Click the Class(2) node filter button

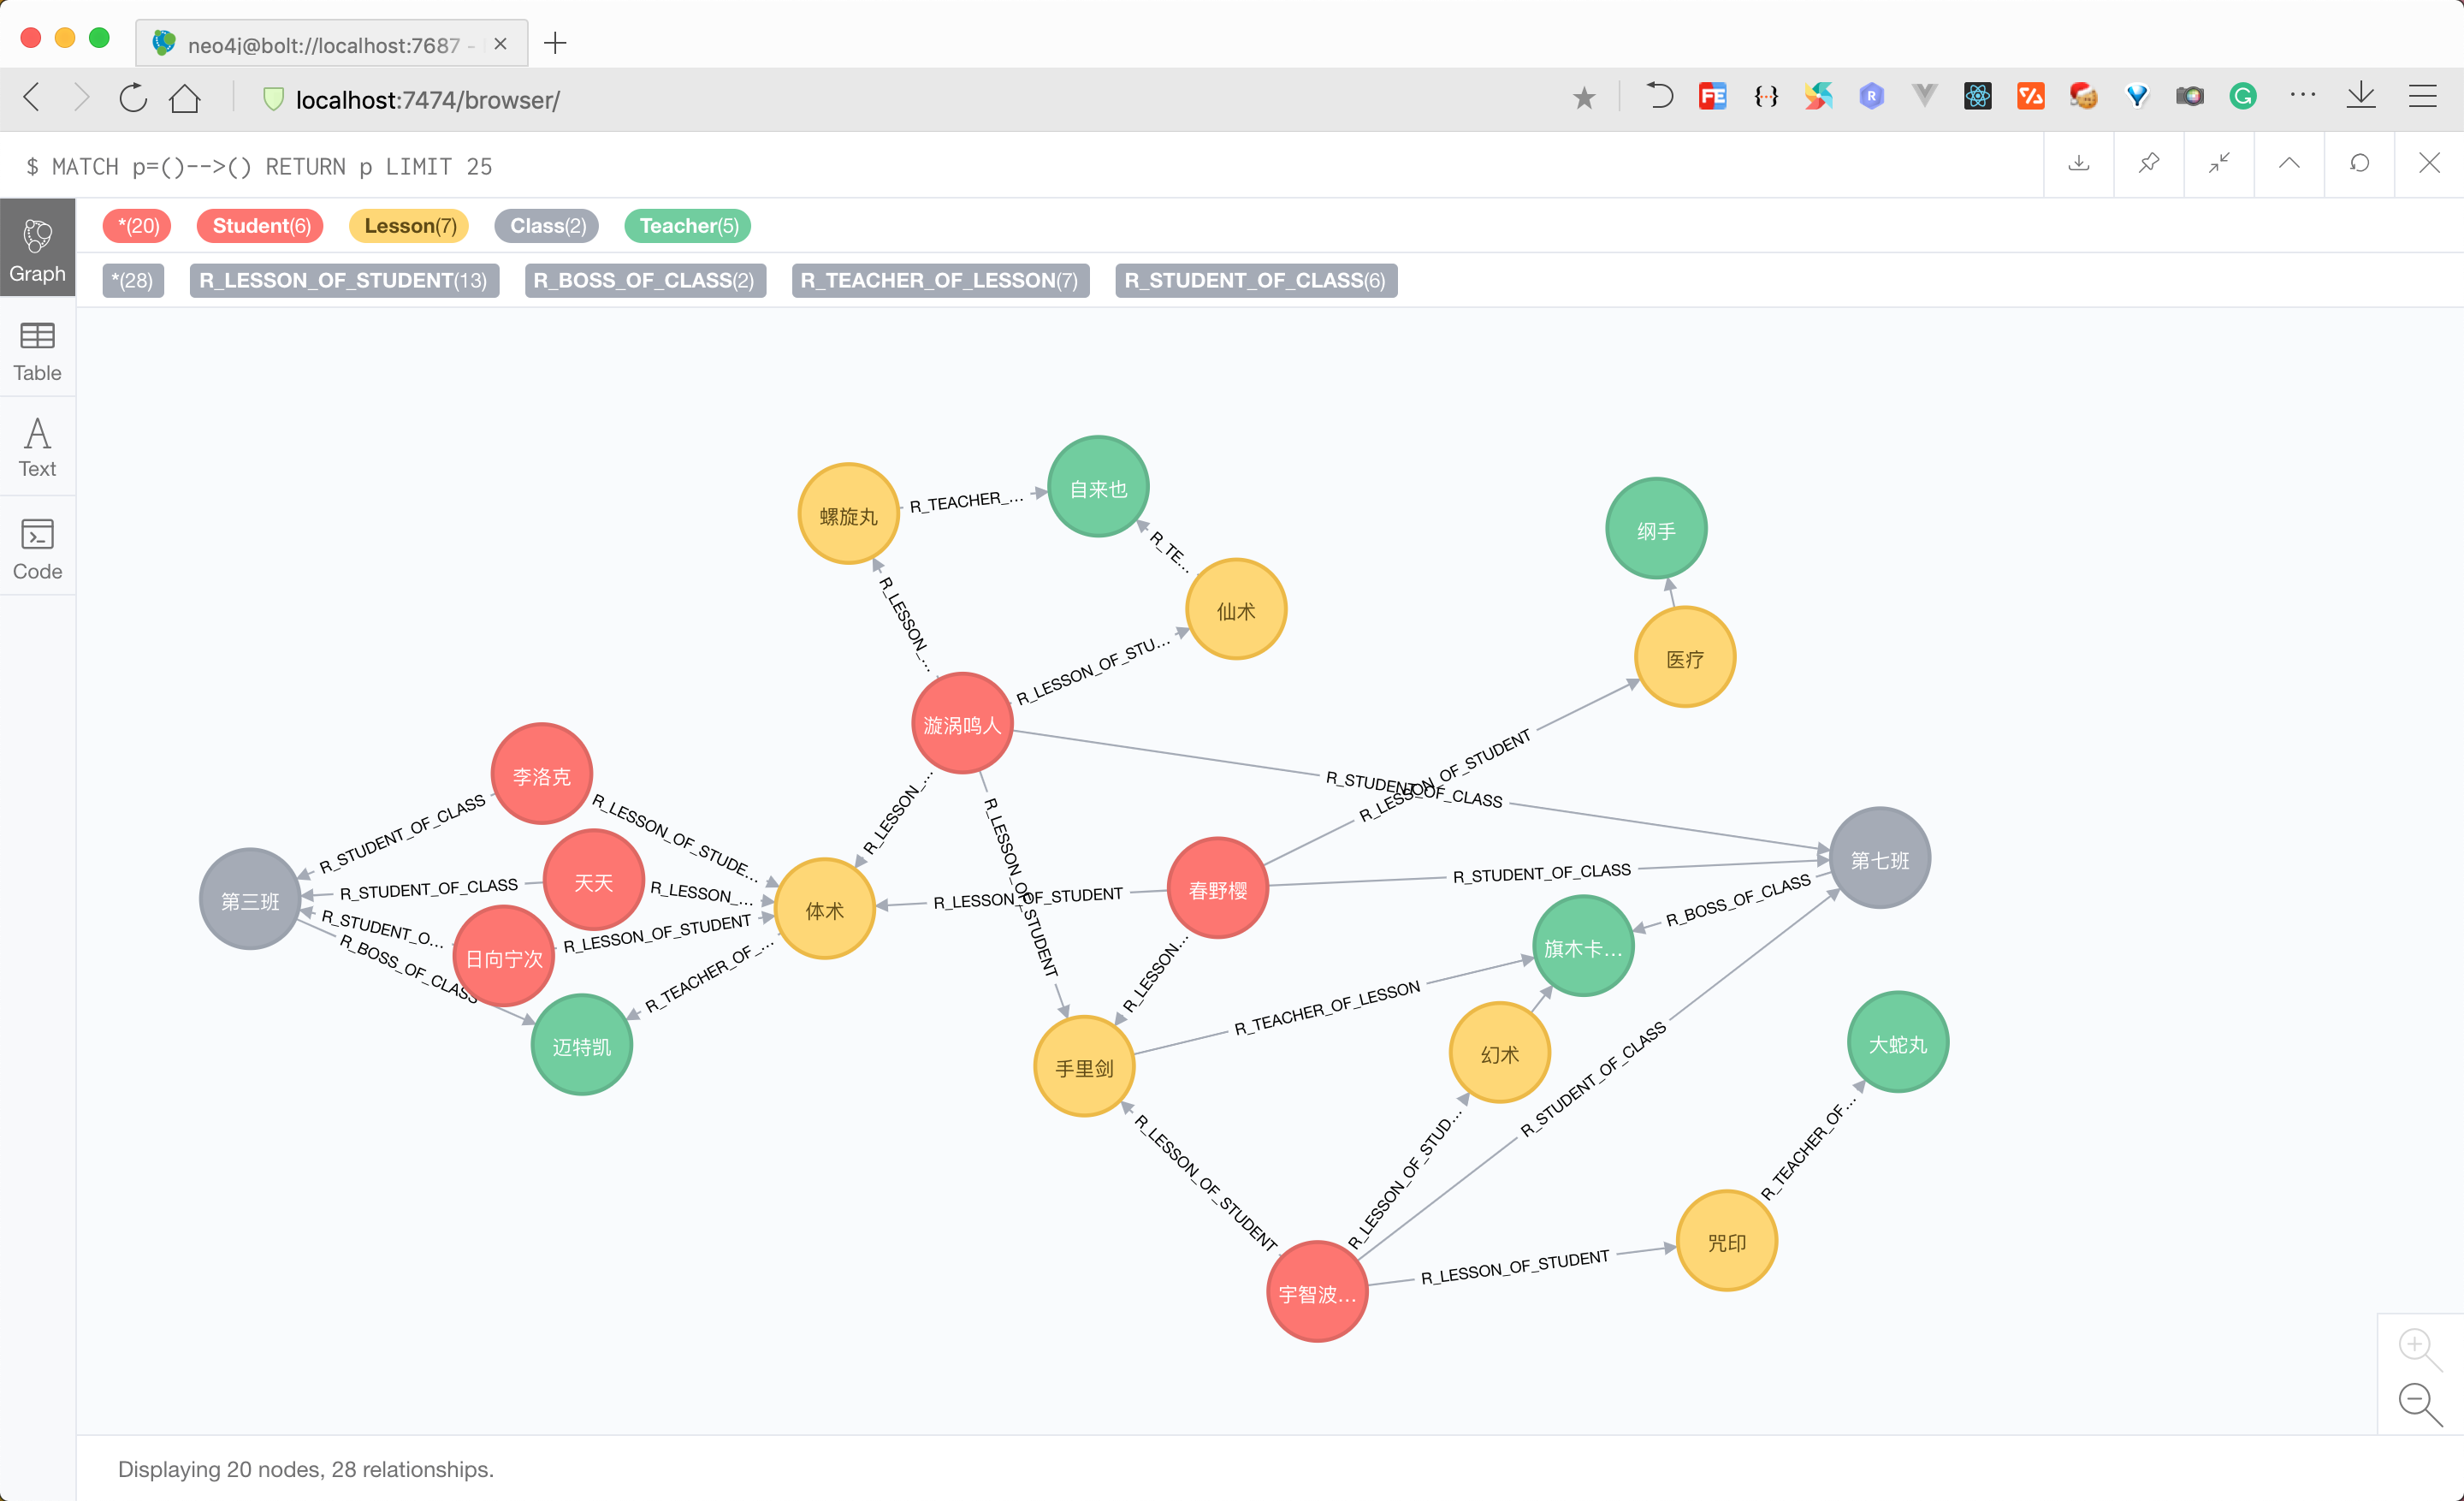[x=544, y=225]
